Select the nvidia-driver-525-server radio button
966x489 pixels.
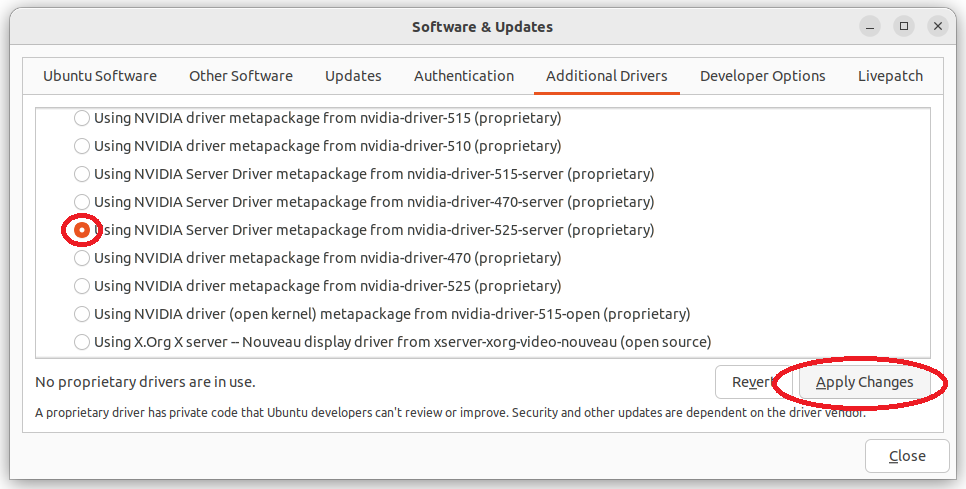coord(82,230)
